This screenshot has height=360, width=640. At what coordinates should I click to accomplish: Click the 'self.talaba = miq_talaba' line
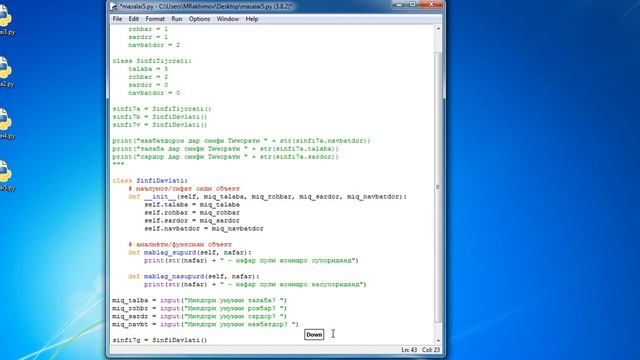point(192,204)
